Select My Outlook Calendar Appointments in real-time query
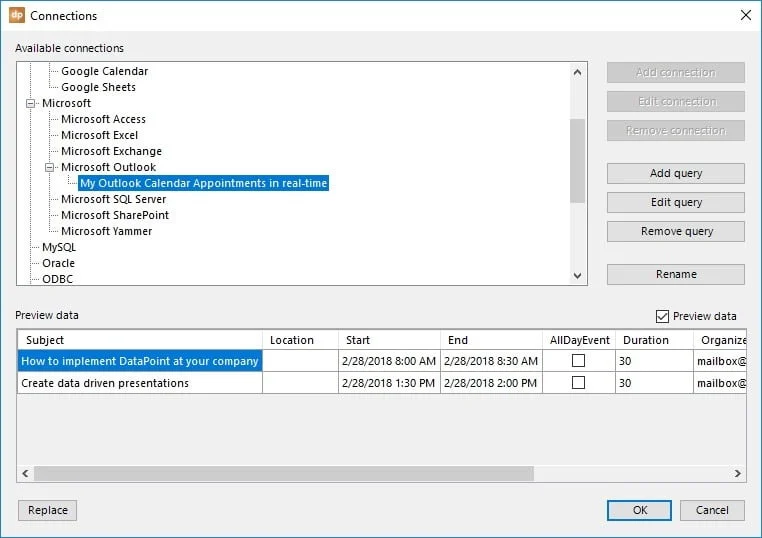The width and height of the screenshot is (762, 538). click(x=204, y=183)
